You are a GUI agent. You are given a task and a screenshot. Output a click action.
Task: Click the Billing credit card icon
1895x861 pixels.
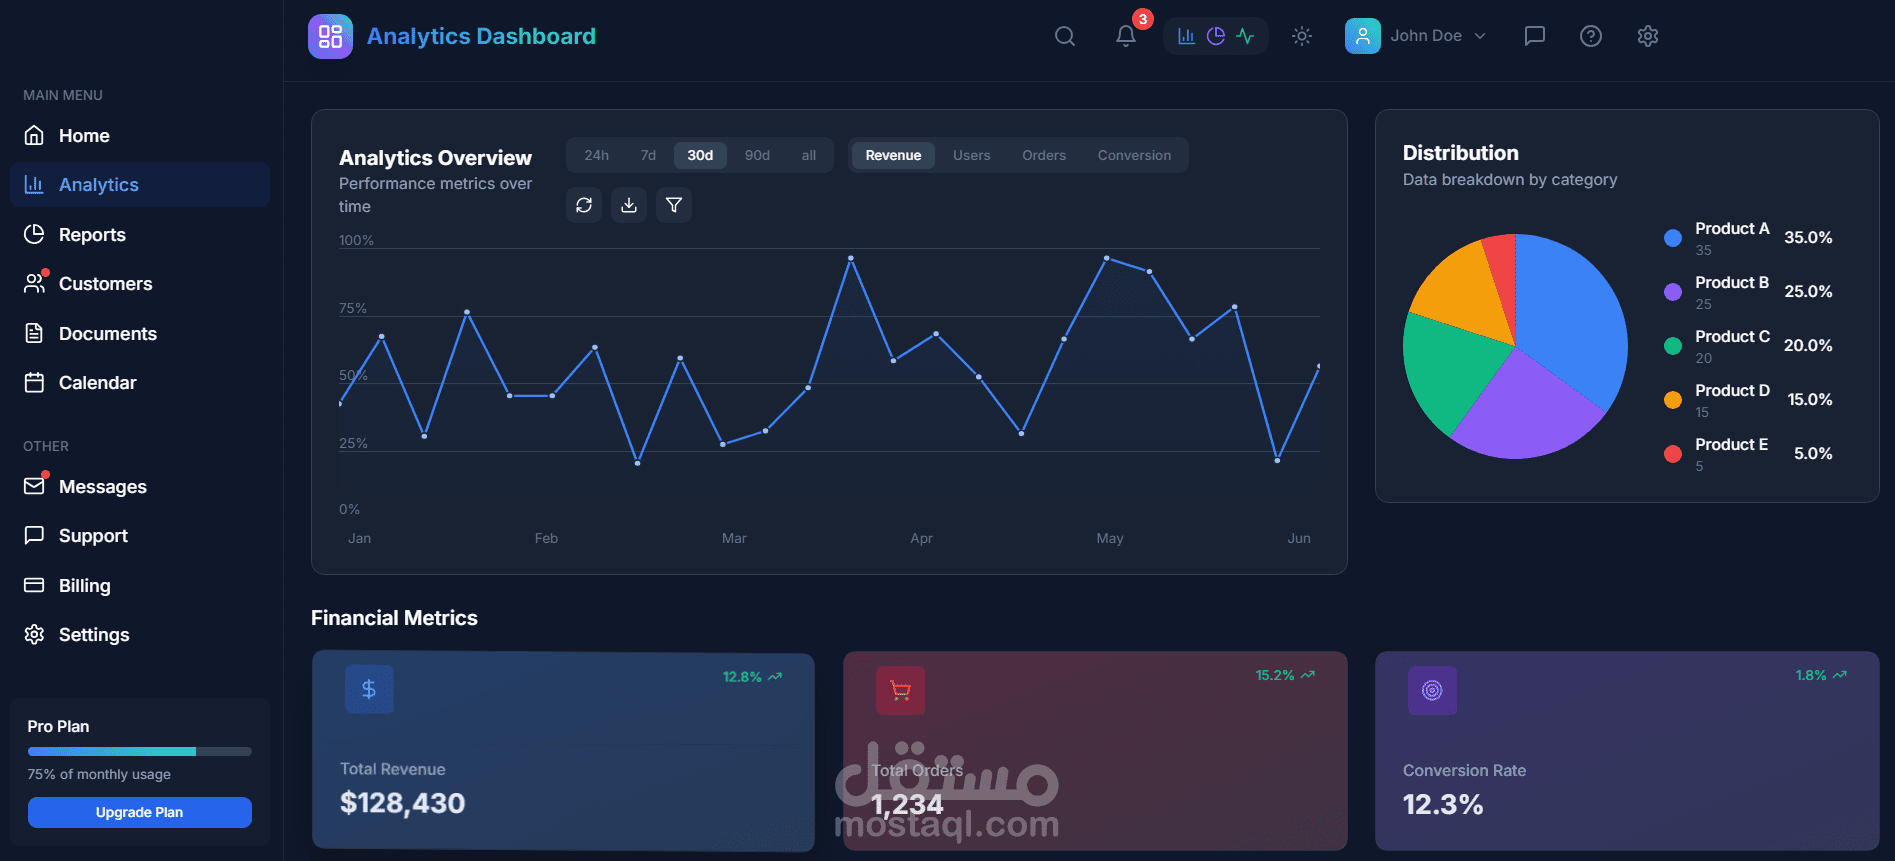[34, 585]
